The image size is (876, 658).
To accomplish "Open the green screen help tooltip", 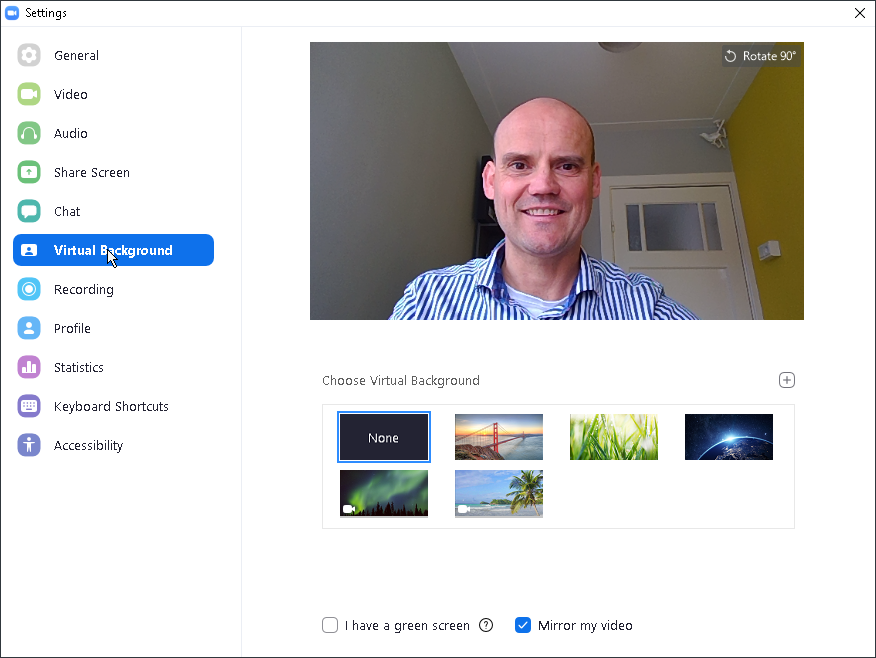I will pos(486,625).
